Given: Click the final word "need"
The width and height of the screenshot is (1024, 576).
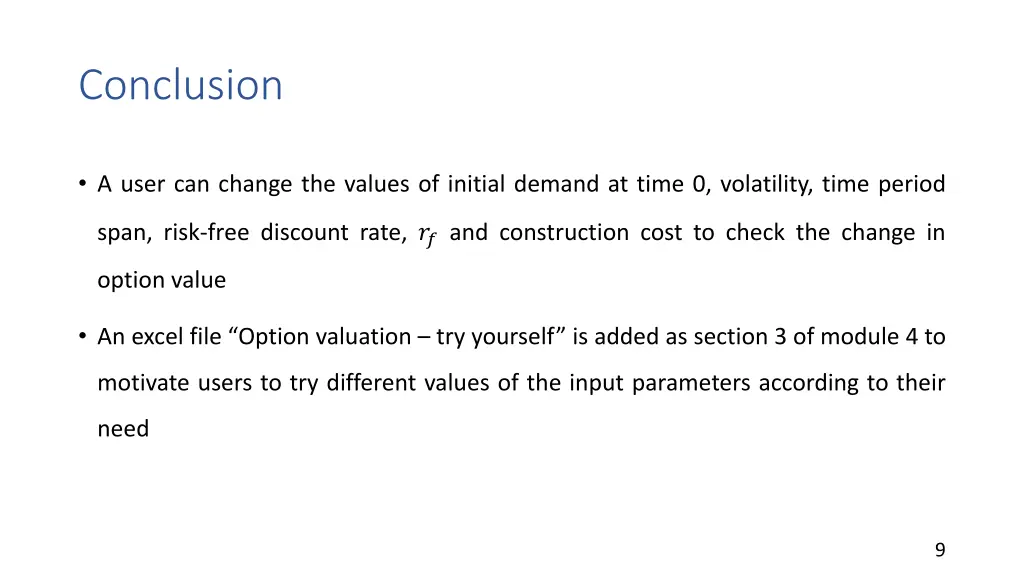Looking at the screenshot, I should (123, 429).
